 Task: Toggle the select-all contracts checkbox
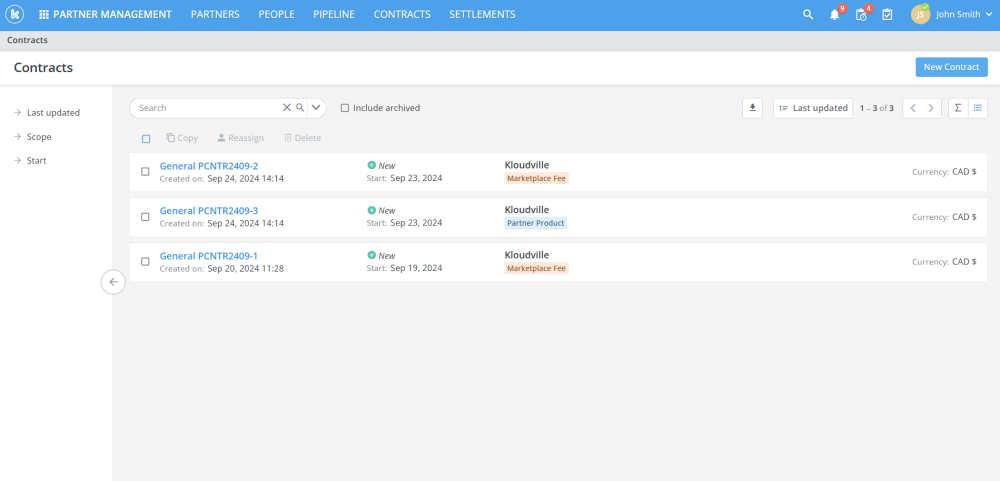(x=146, y=138)
